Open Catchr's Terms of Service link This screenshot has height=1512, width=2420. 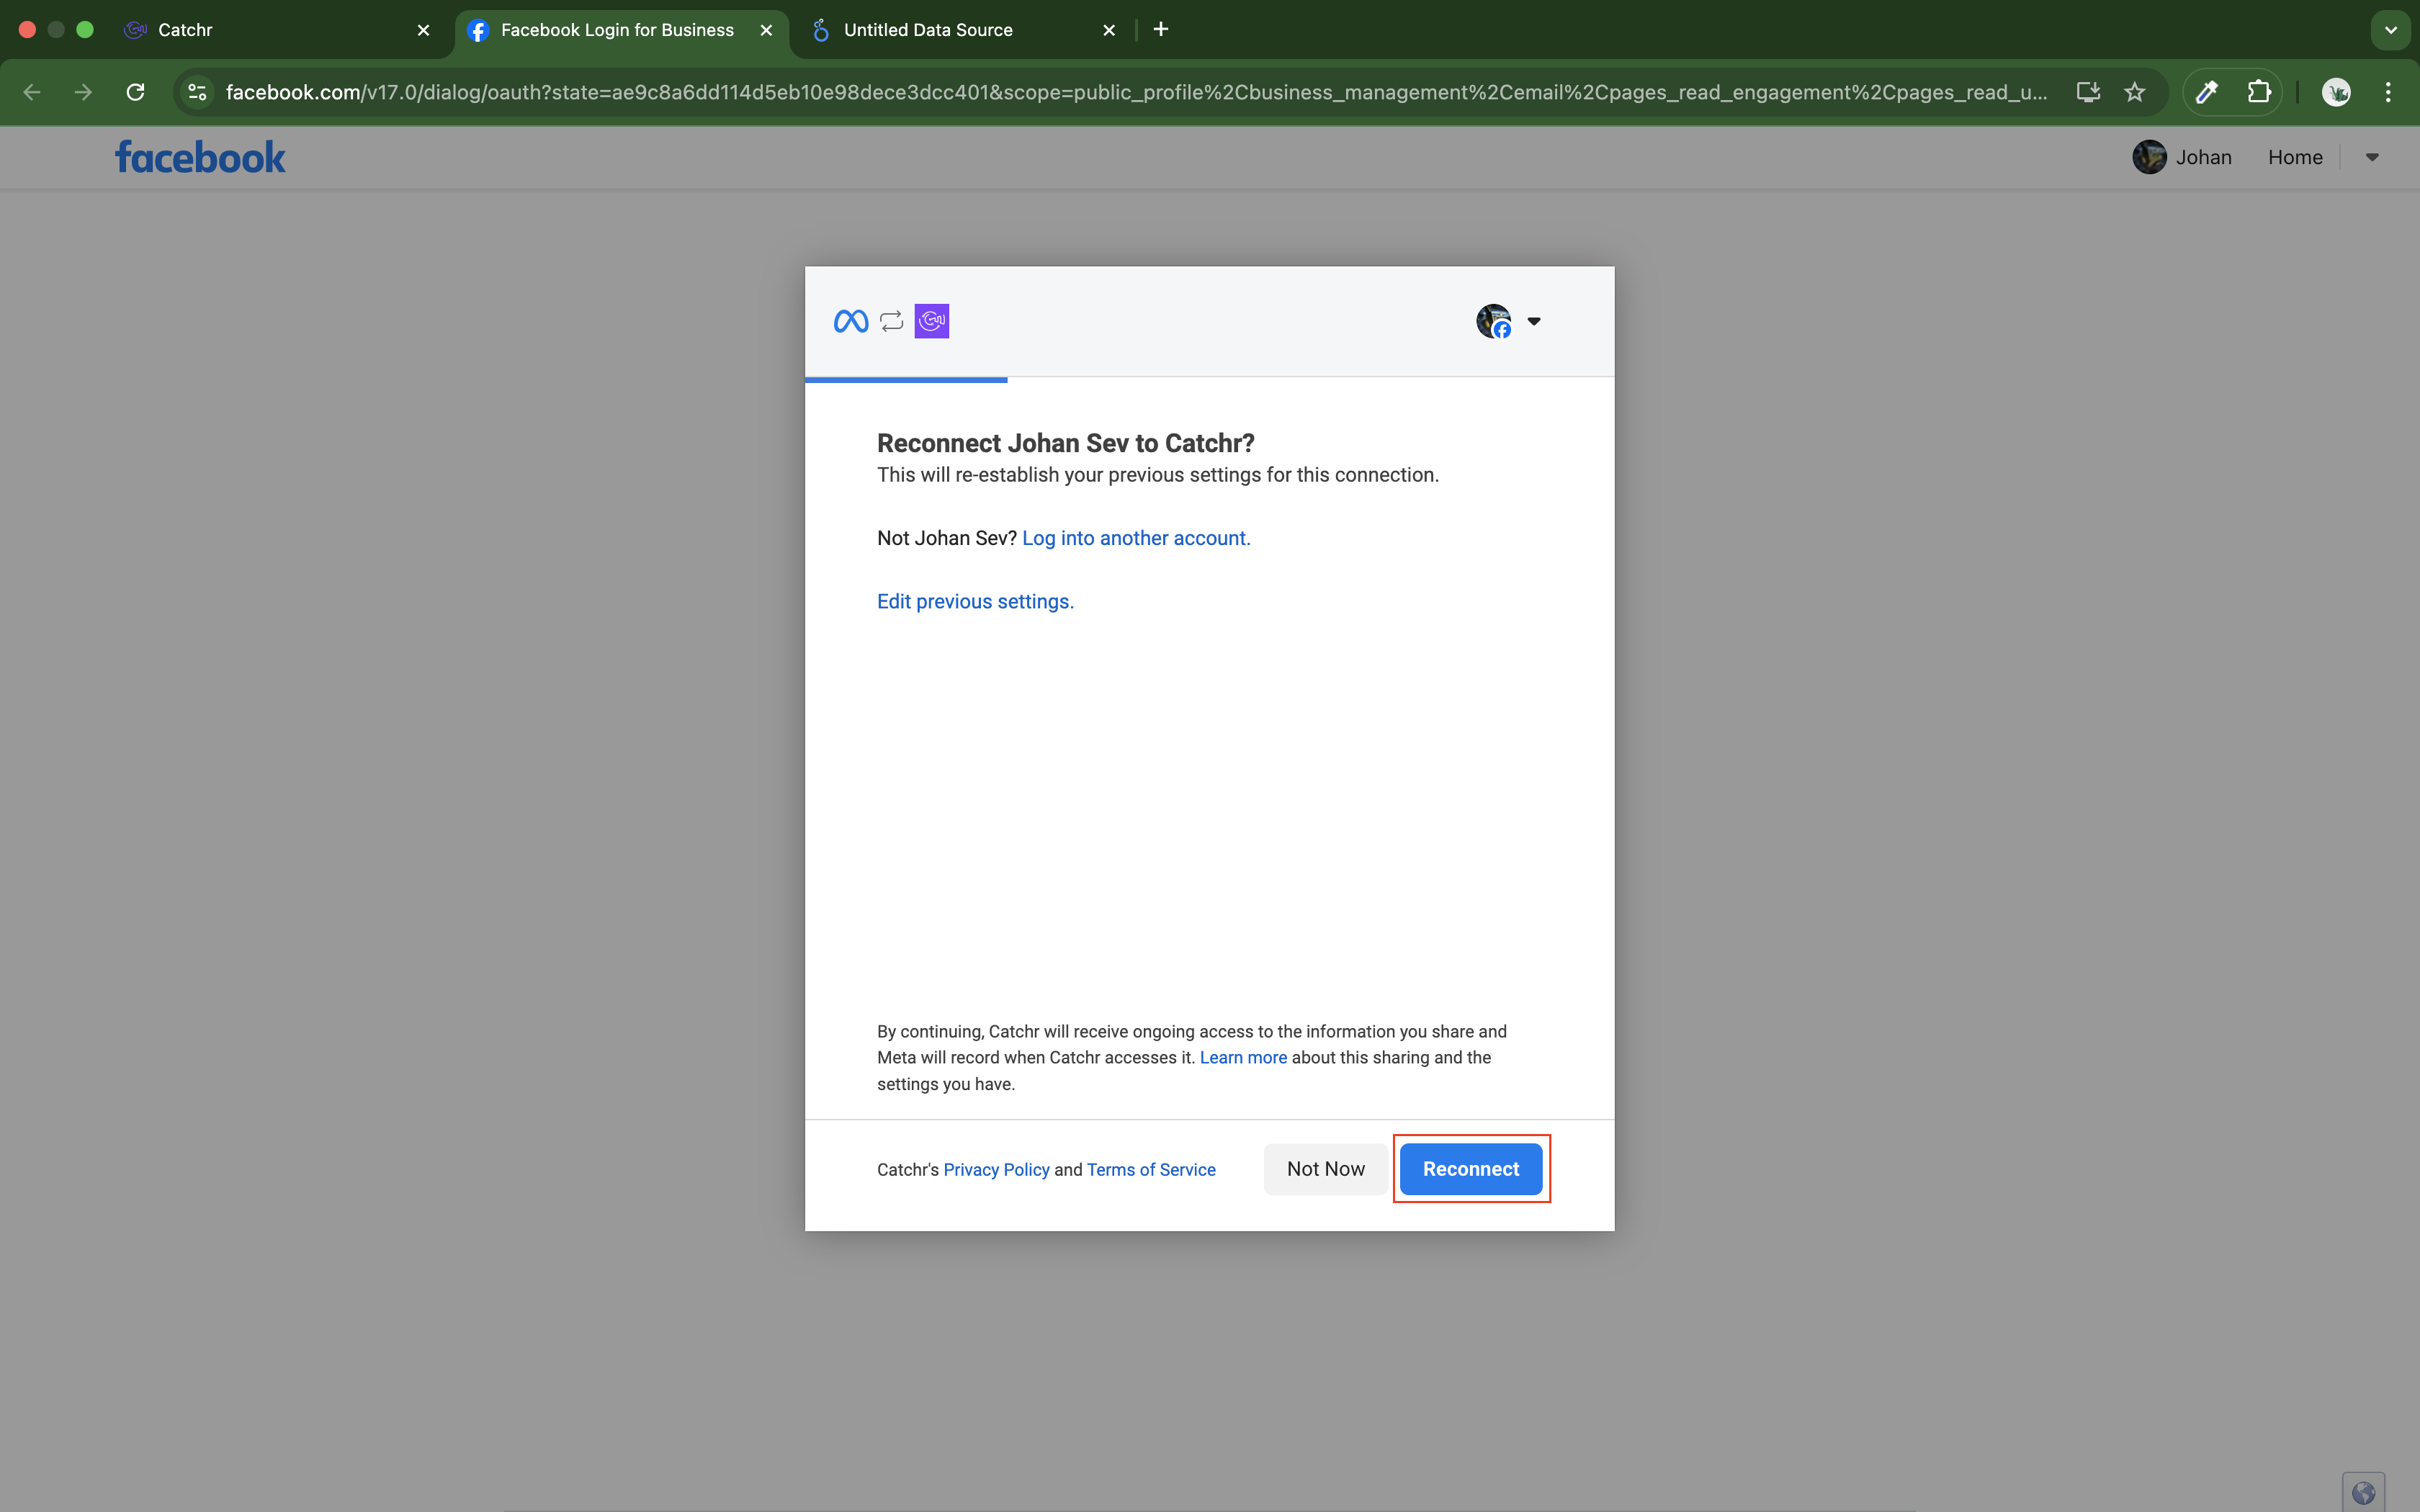1151,1169
